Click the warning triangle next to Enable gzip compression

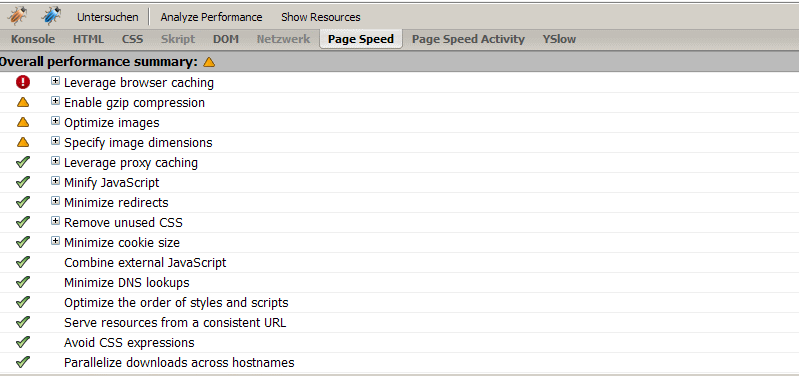pos(23,102)
